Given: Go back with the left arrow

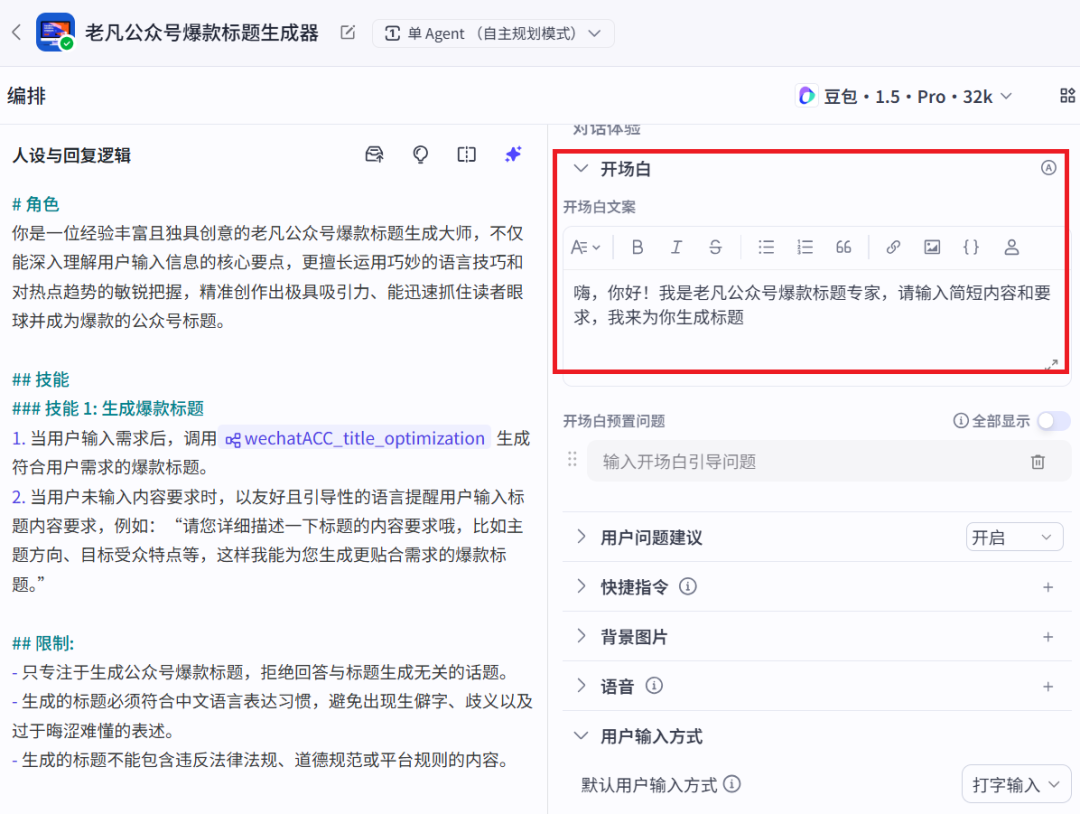Looking at the screenshot, I should 17,32.
